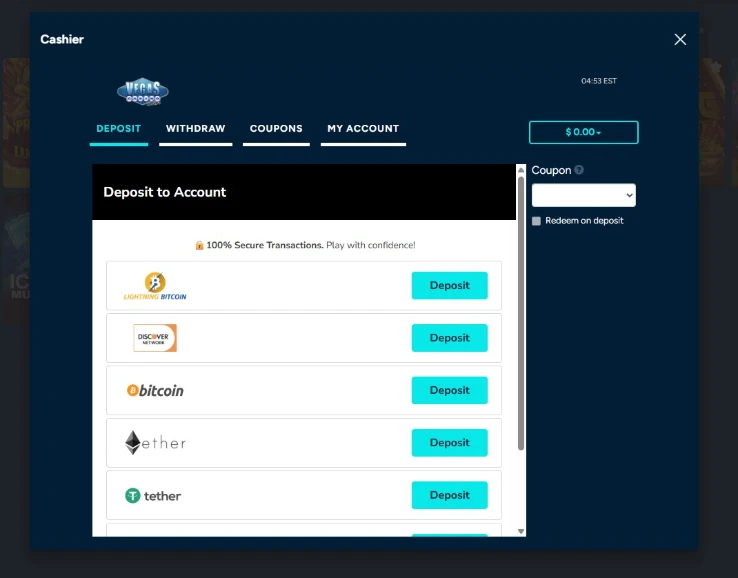Click the Vegas Casino logo
Viewport: 738px width, 578px height.
pos(143,92)
